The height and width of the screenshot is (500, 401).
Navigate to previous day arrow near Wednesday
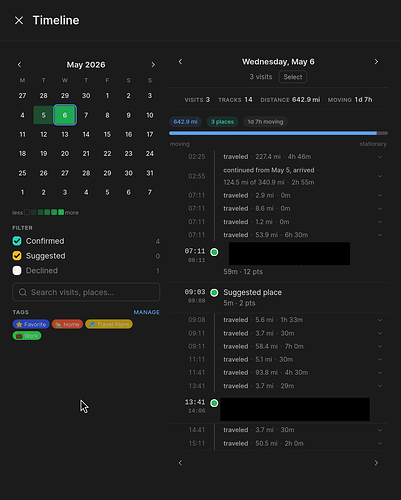point(180,62)
